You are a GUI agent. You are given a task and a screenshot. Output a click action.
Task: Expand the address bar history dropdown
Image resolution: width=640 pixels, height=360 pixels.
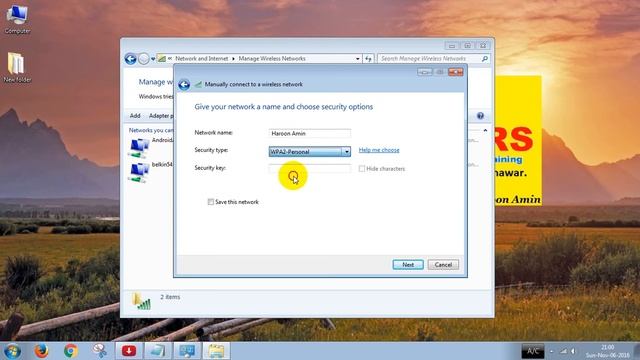tap(358, 59)
